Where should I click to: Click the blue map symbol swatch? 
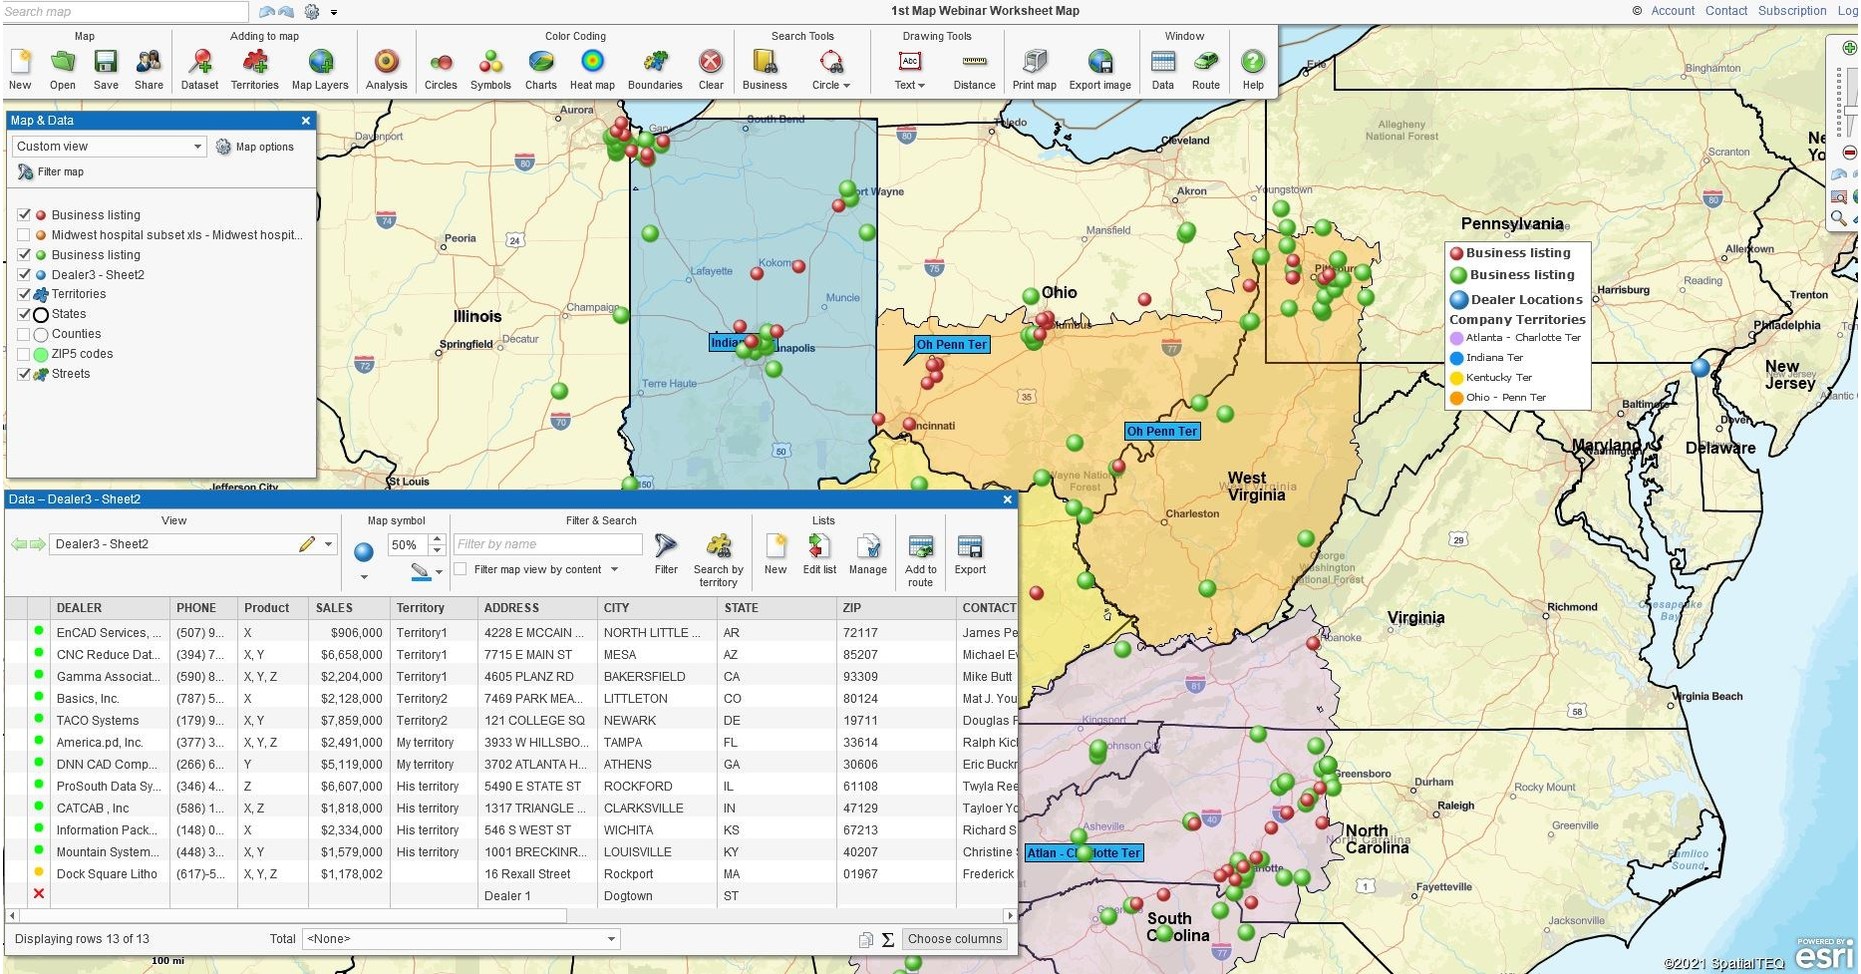[363, 552]
